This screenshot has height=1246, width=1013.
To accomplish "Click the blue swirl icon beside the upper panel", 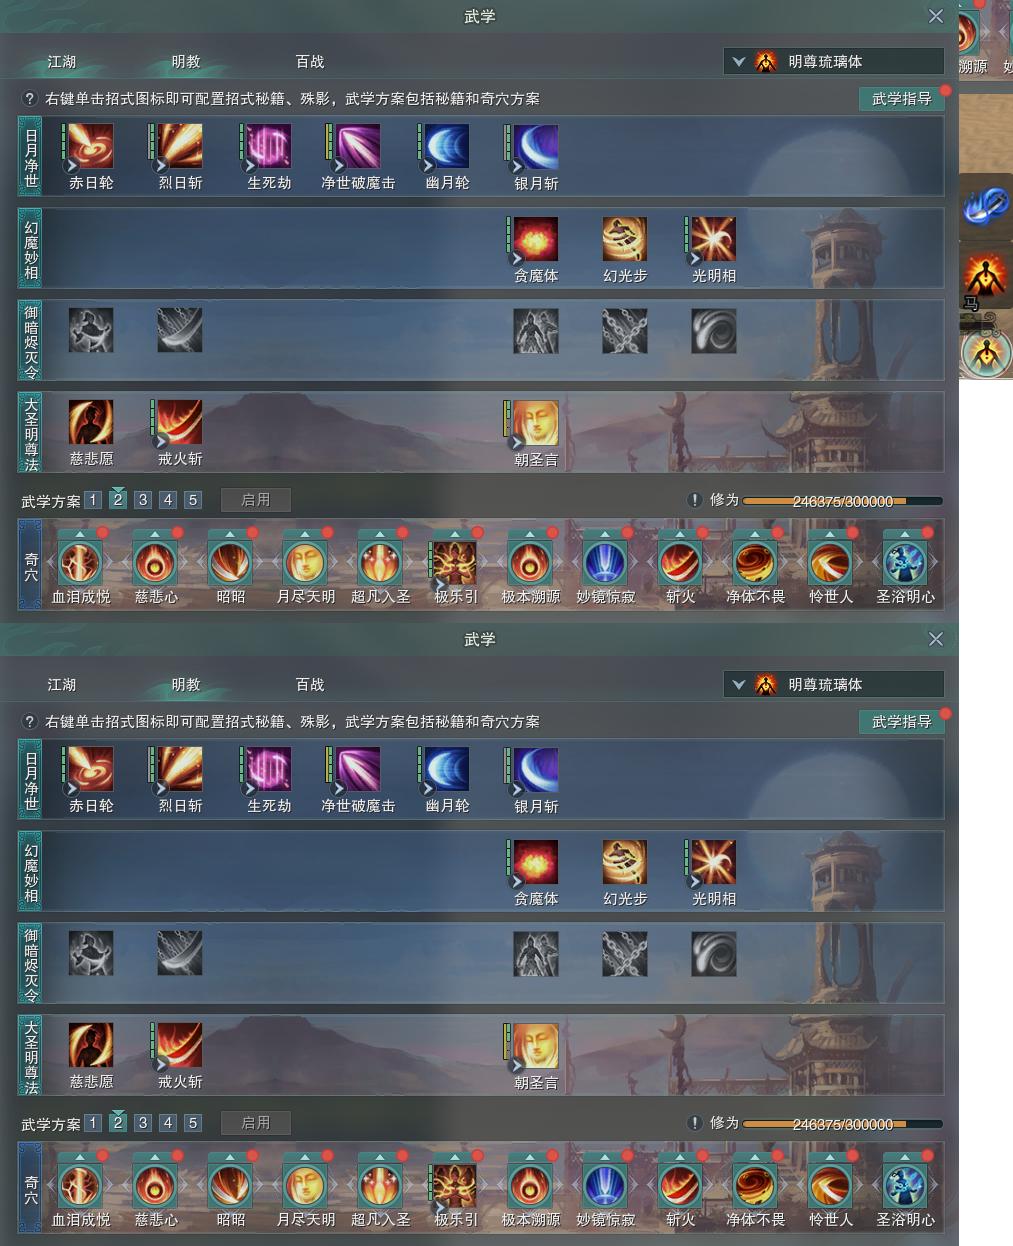I will coord(985,205).
